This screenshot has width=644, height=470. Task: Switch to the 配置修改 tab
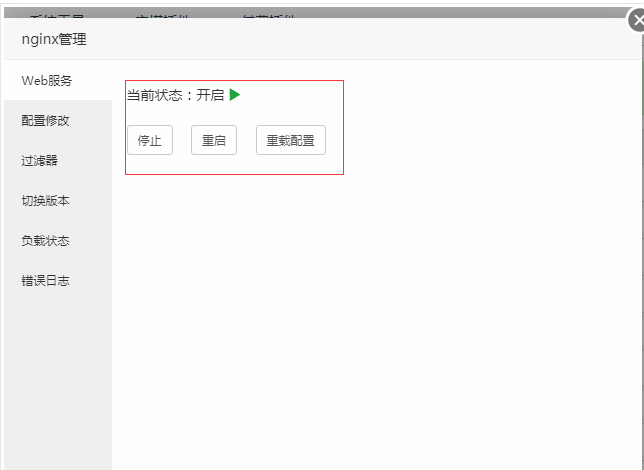(x=58, y=120)
